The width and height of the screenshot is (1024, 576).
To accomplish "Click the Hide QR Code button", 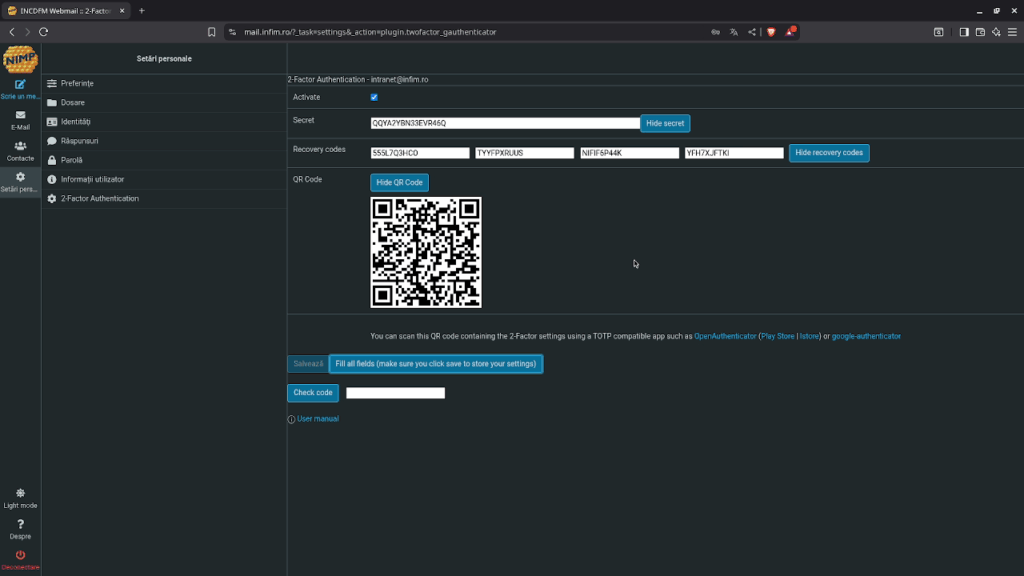I will 399,182.
